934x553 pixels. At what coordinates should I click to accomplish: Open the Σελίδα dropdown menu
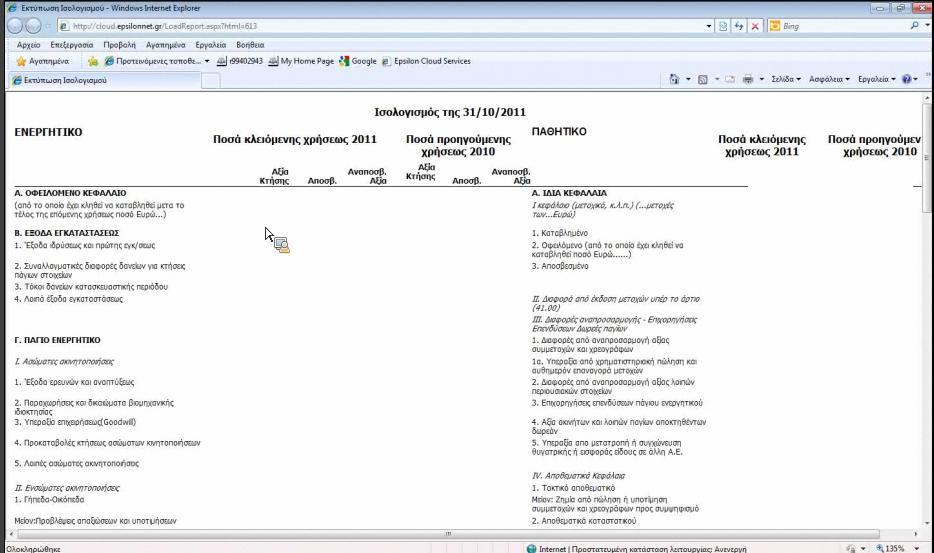tap(786, 79)
